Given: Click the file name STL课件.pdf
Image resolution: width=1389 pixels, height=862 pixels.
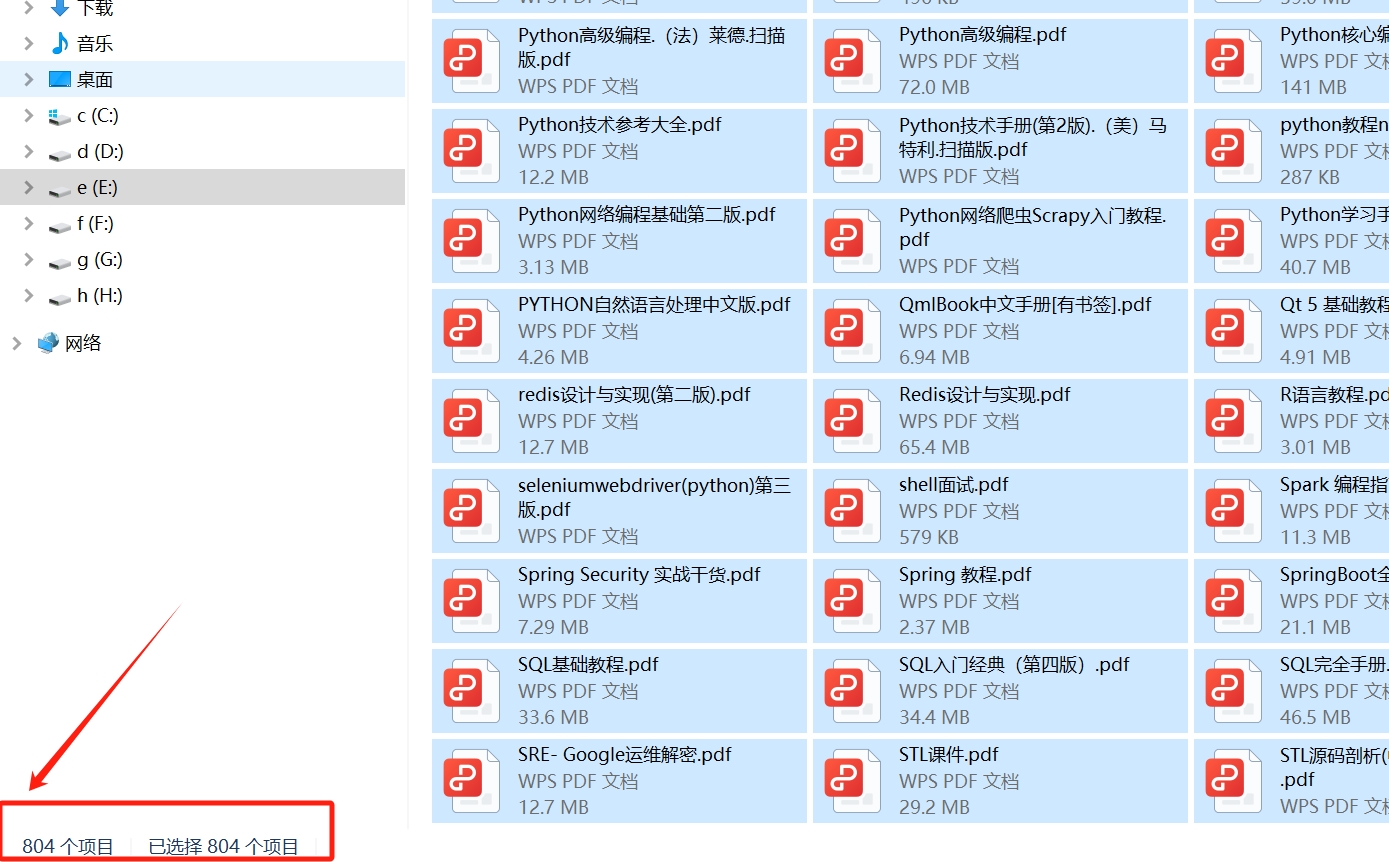Looking at the screenshot, I should click(949, 755).
